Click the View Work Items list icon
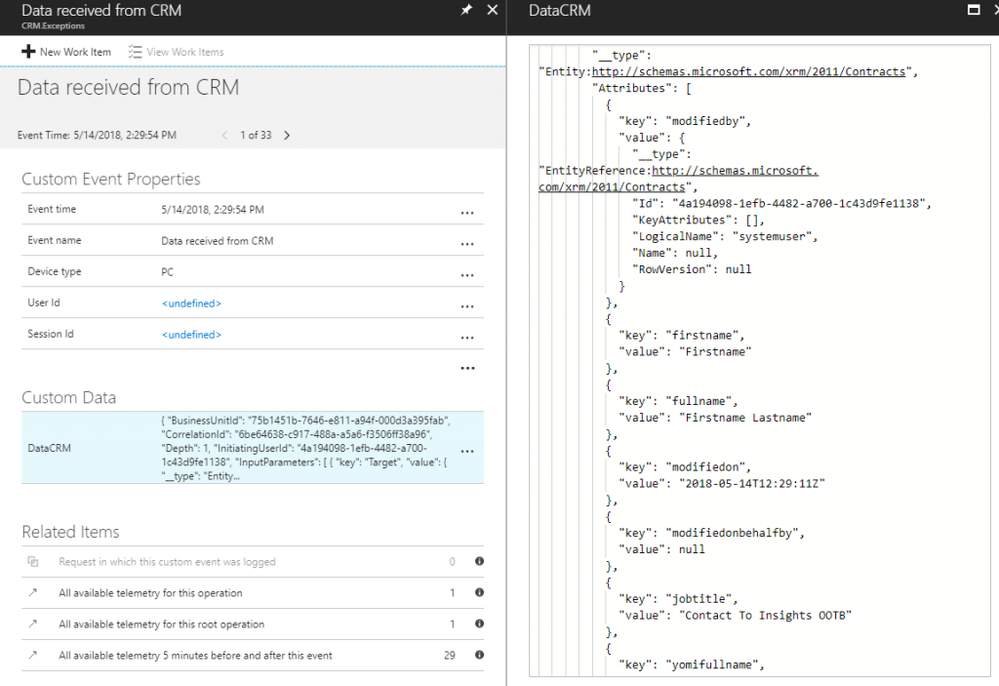 click(x=134, y=52)
